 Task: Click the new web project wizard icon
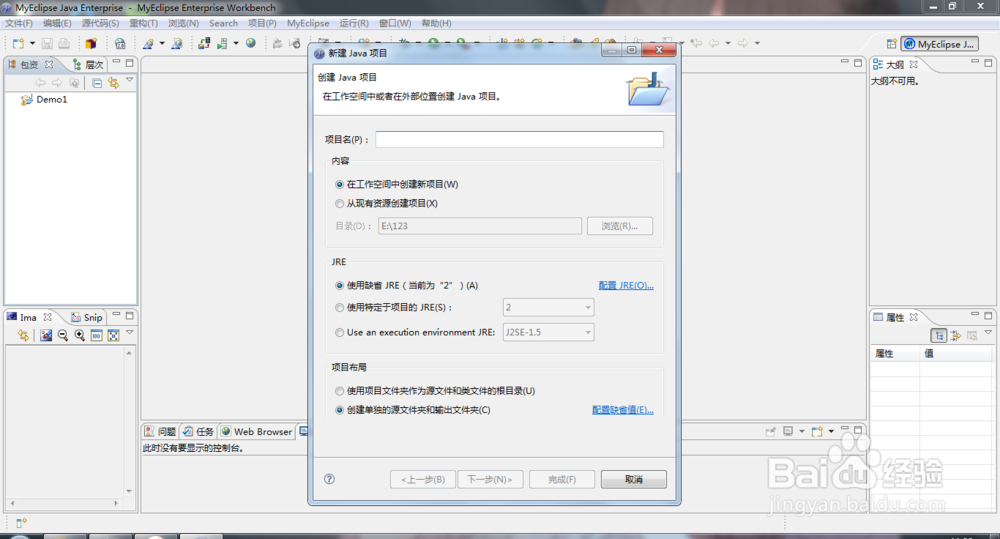[x=148, y=43]
